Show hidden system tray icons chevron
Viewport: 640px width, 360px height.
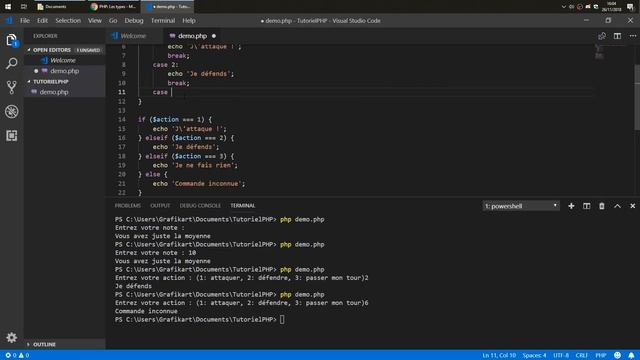click(x=564, y=7)
